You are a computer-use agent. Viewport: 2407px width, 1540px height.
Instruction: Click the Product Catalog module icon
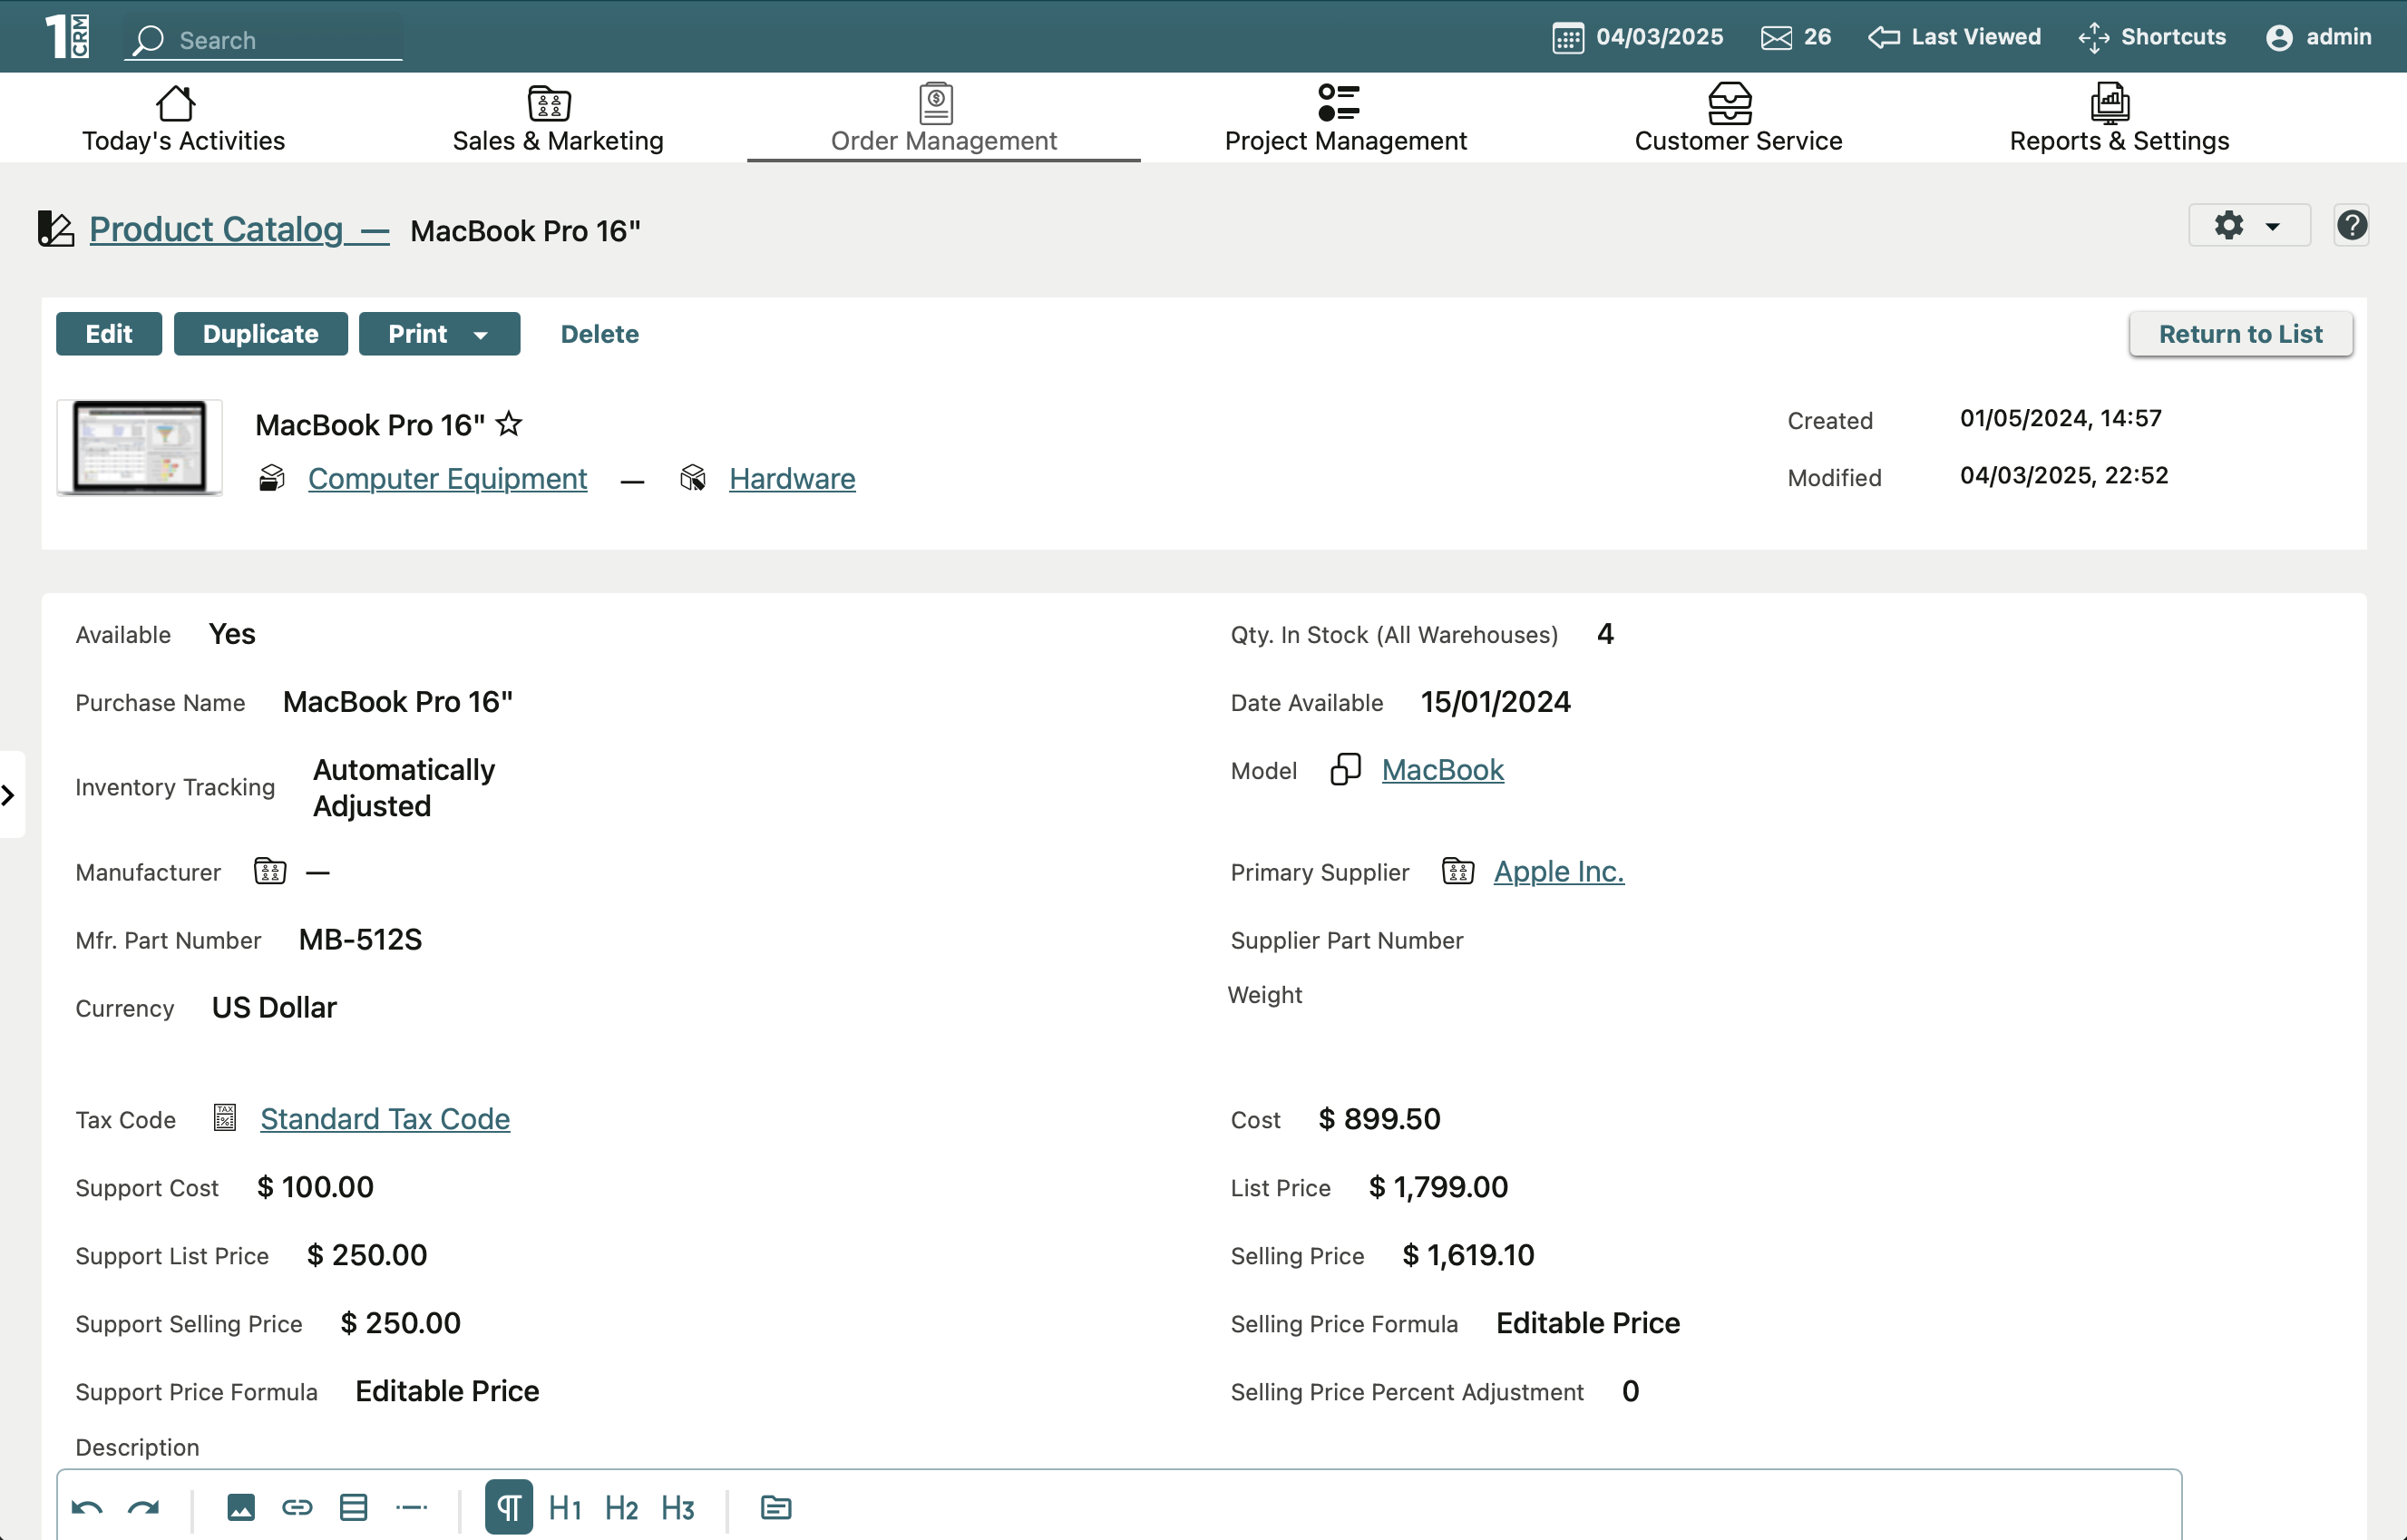click(x=56, y=229)
